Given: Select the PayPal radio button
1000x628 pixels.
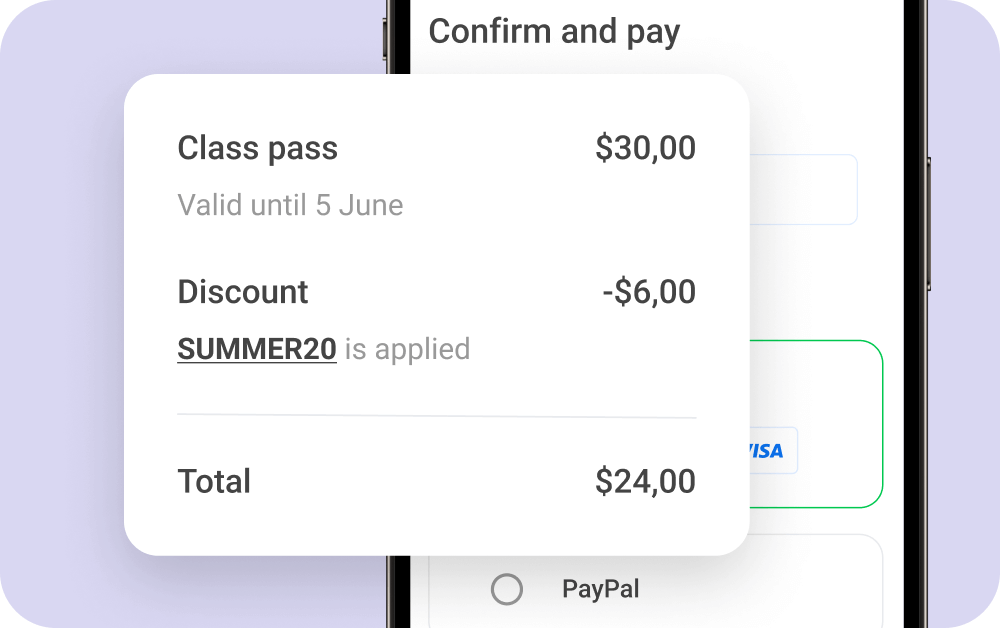Looking at the screenshot, I should tap(507, 589).
